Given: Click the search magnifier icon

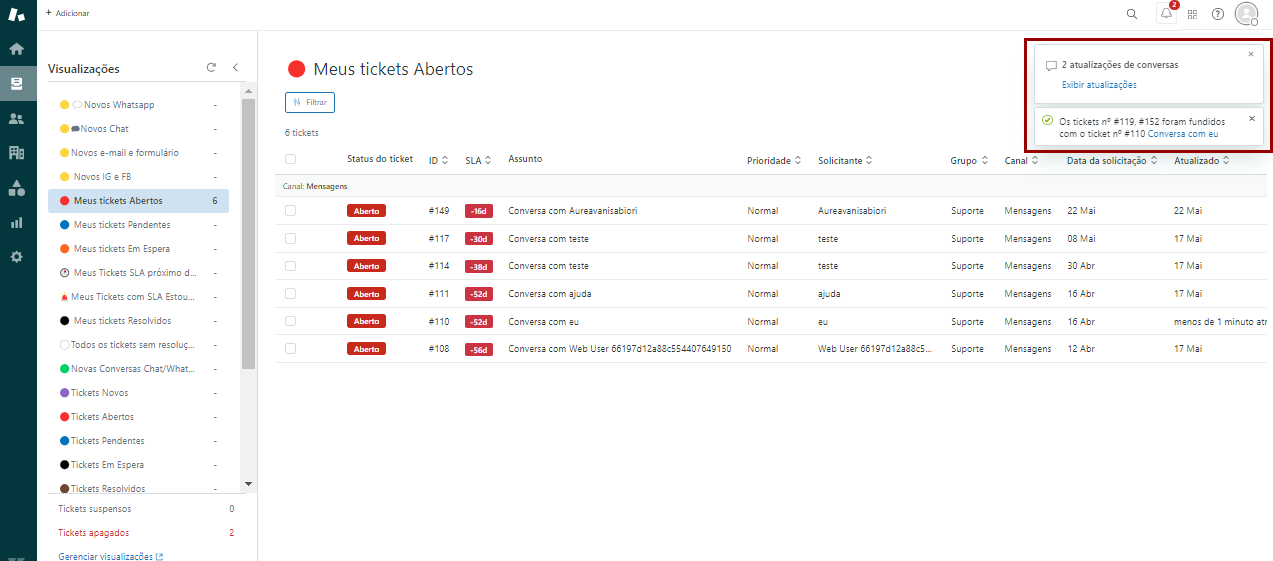Looking at the screenshot, I should coord(1132,14).
